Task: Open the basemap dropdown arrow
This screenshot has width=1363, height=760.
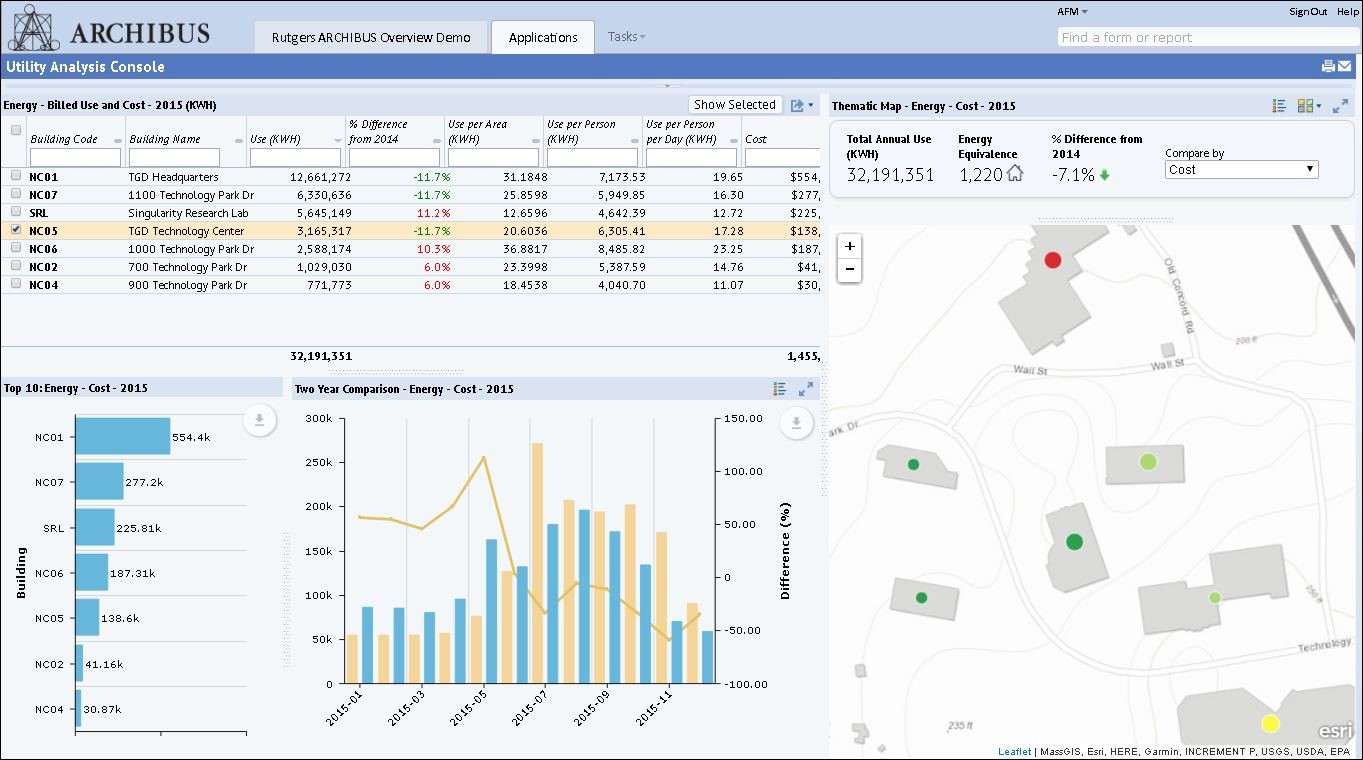Action: 1319,106
